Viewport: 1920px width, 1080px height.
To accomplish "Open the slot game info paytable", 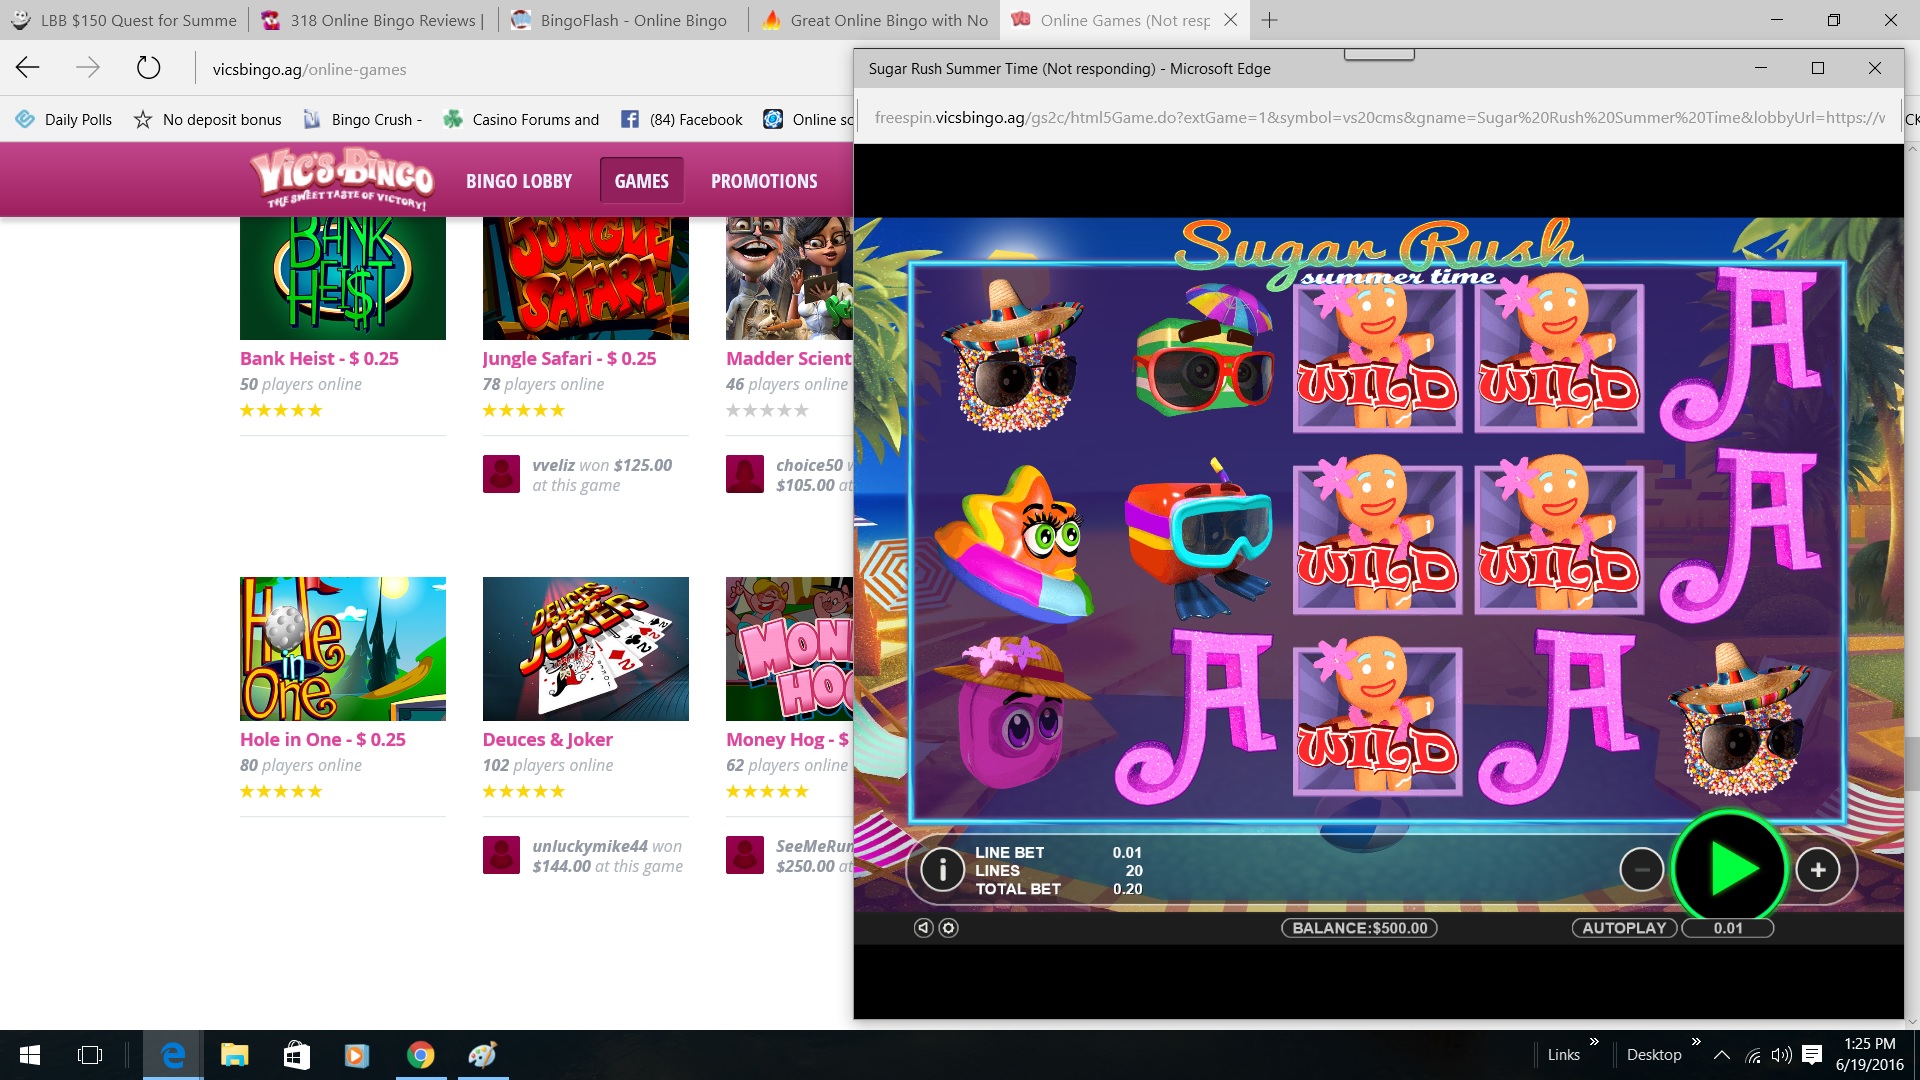I will (942, 870).
